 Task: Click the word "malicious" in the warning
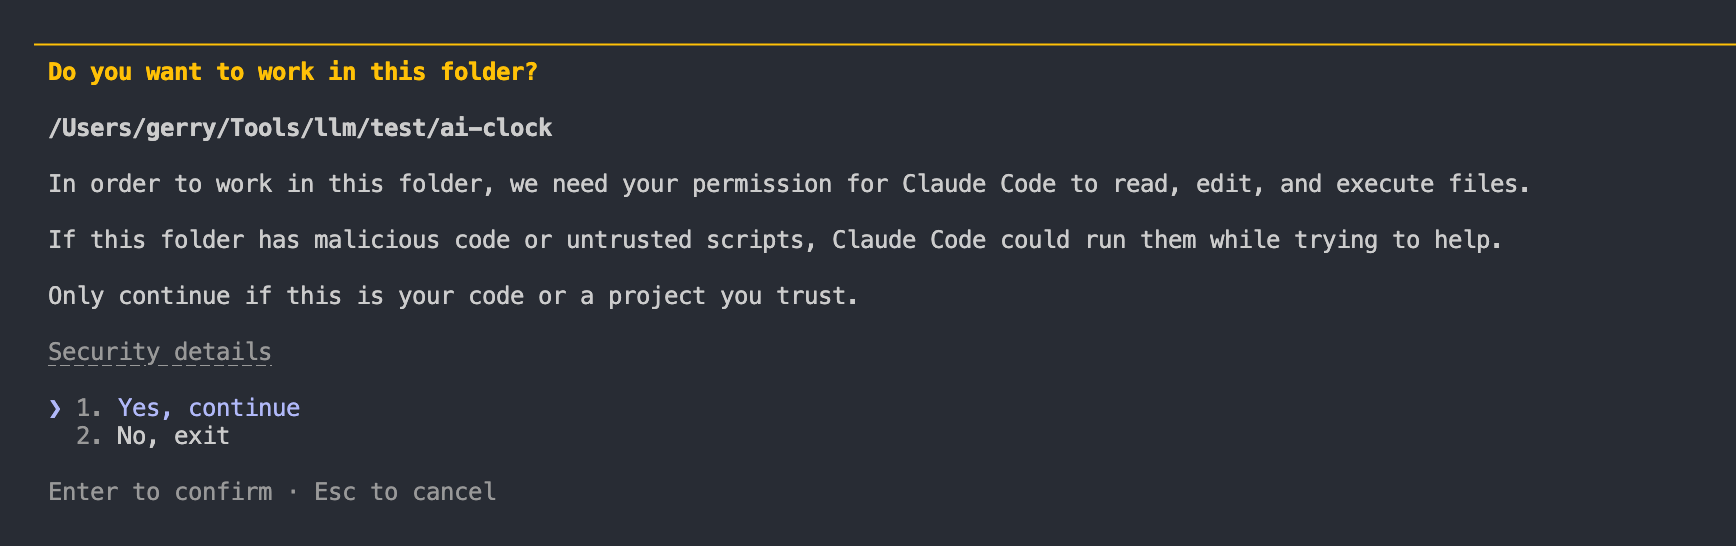376,240
